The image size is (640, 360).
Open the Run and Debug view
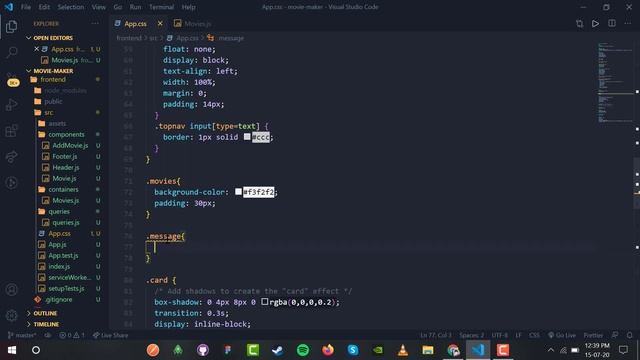[11, 105]
